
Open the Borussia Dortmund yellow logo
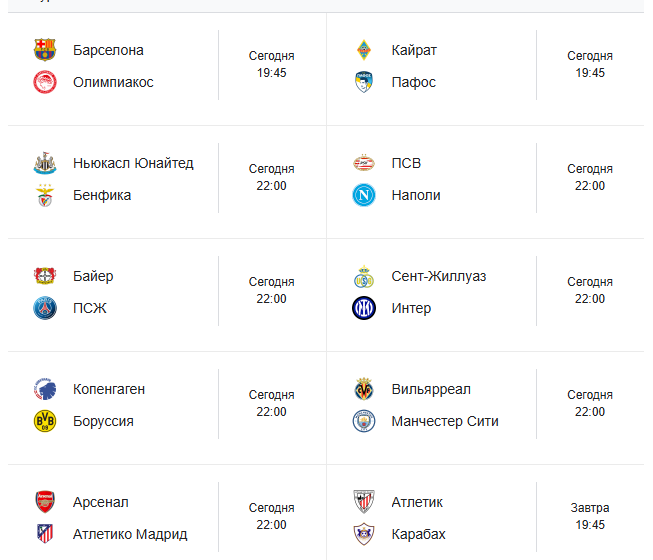point(45,421)
